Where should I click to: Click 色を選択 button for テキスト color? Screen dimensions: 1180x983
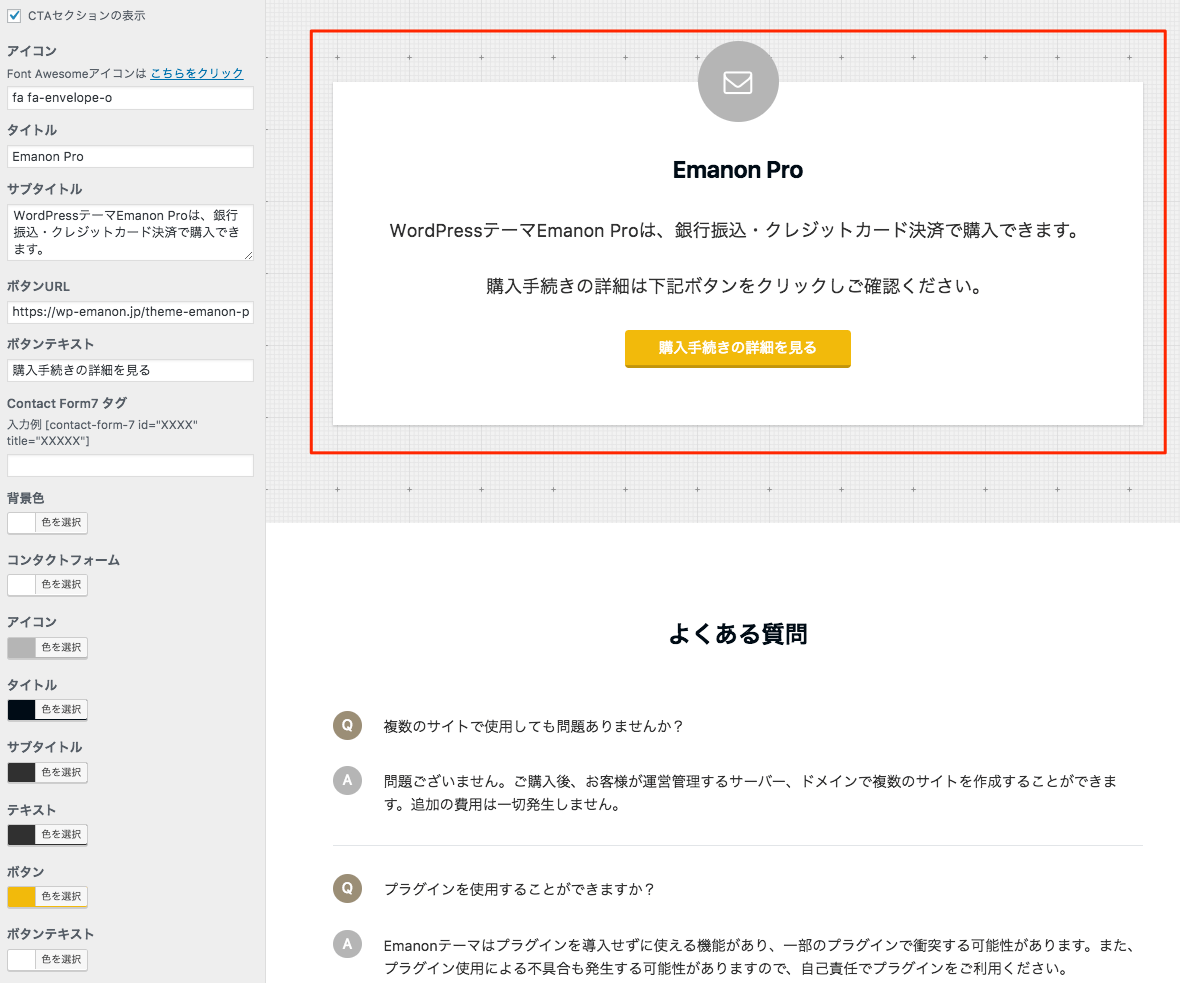61,835
